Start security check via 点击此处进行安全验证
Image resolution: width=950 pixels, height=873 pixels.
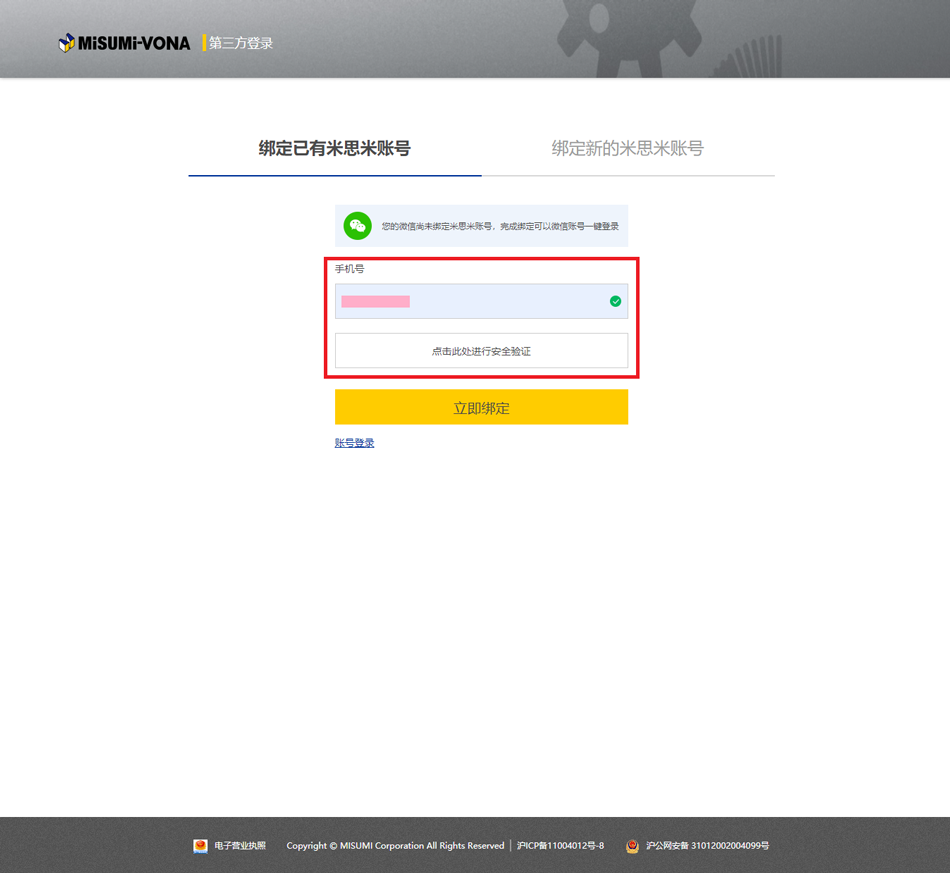[x=481, y=351]
